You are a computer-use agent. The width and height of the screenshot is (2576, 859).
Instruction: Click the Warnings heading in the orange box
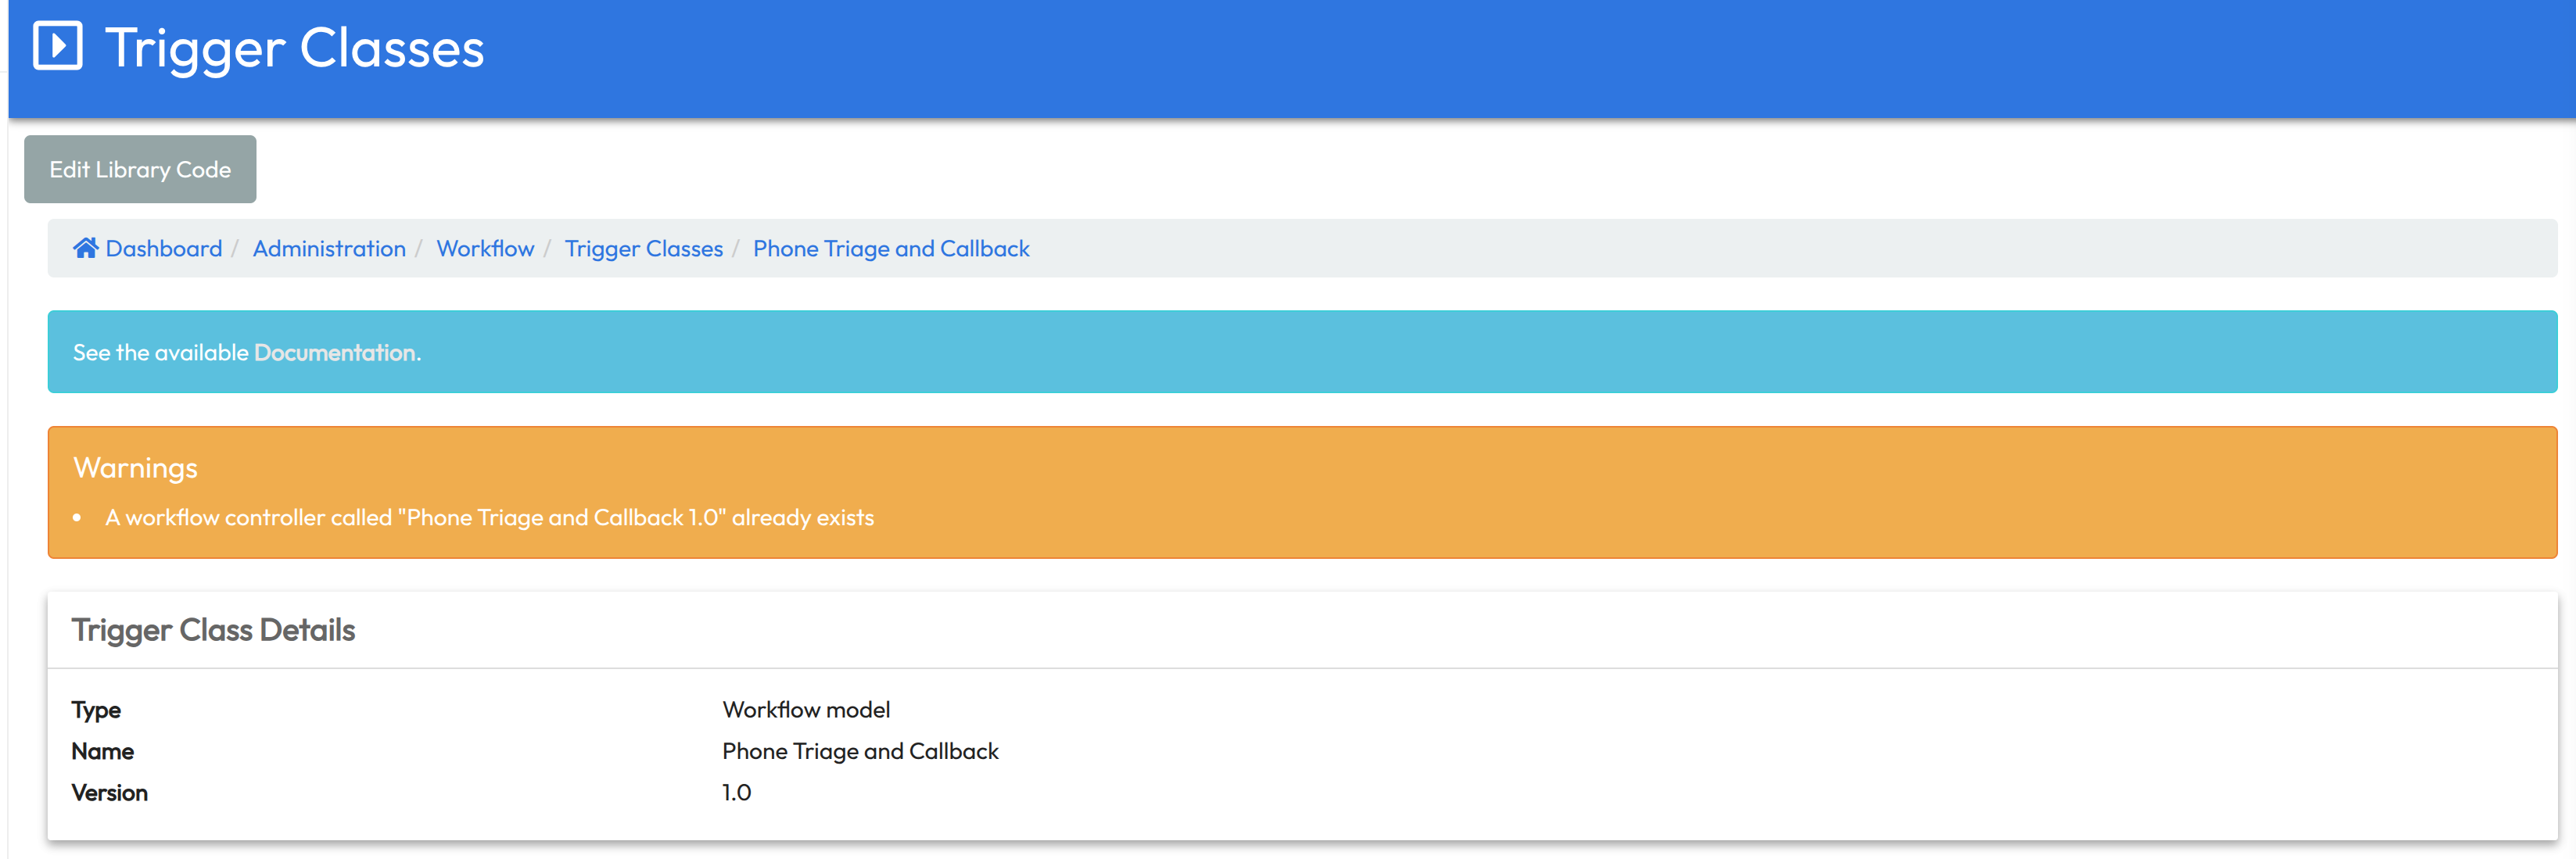click(x=135, y=468)
